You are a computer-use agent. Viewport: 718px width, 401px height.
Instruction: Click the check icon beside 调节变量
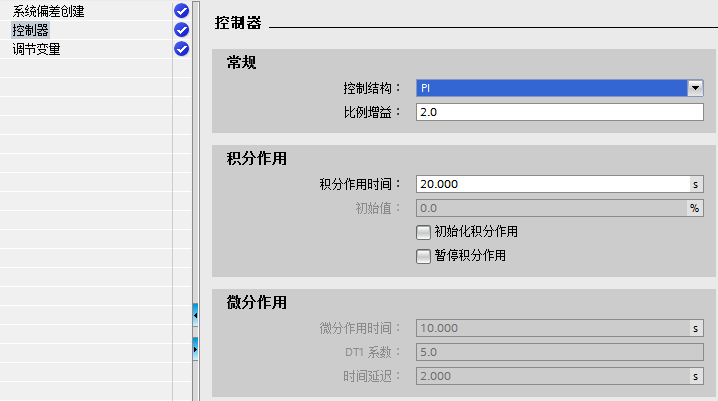click(x=182, y=49)
